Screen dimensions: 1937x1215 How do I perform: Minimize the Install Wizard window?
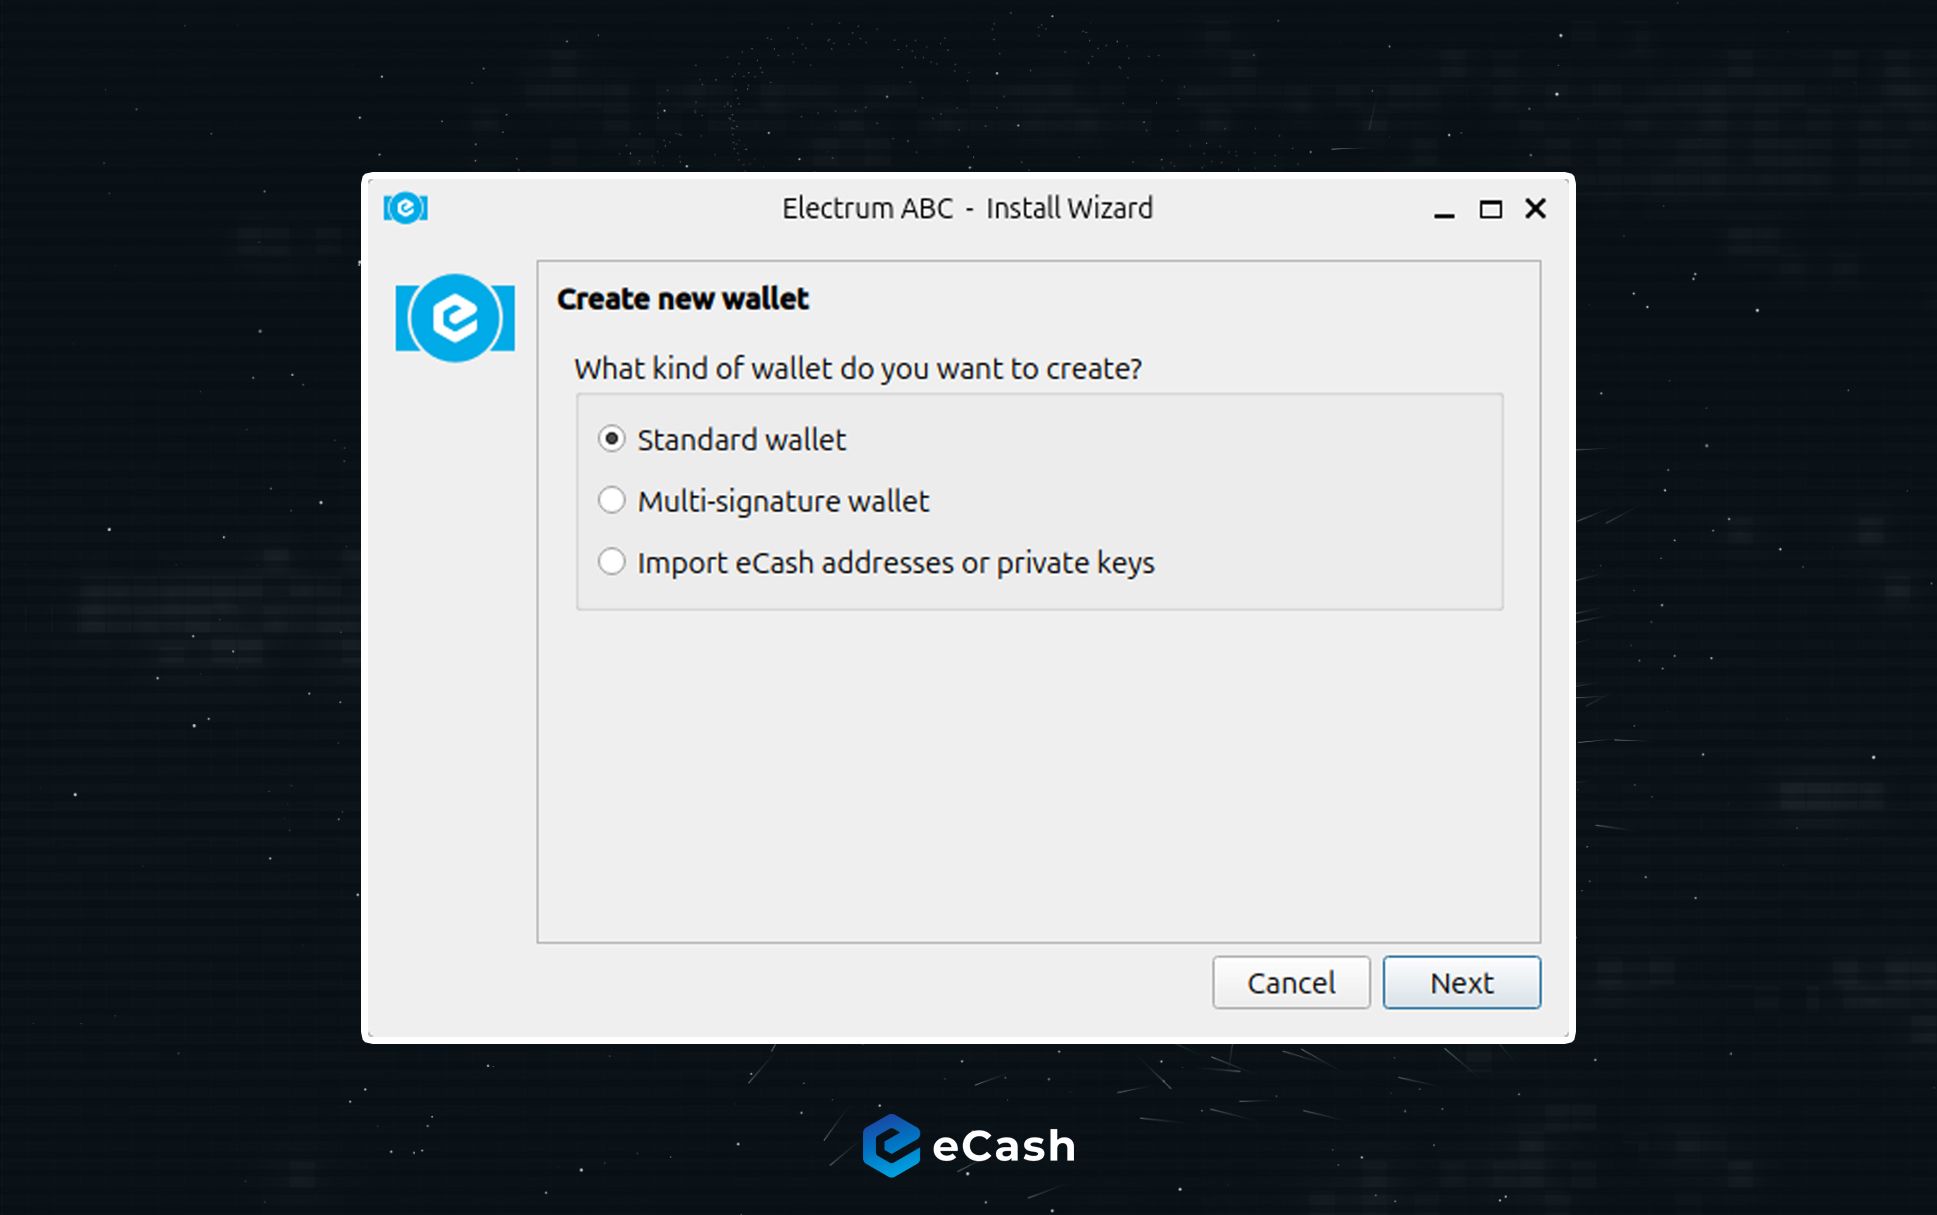pyautogui.click(x=1443, y=209)
